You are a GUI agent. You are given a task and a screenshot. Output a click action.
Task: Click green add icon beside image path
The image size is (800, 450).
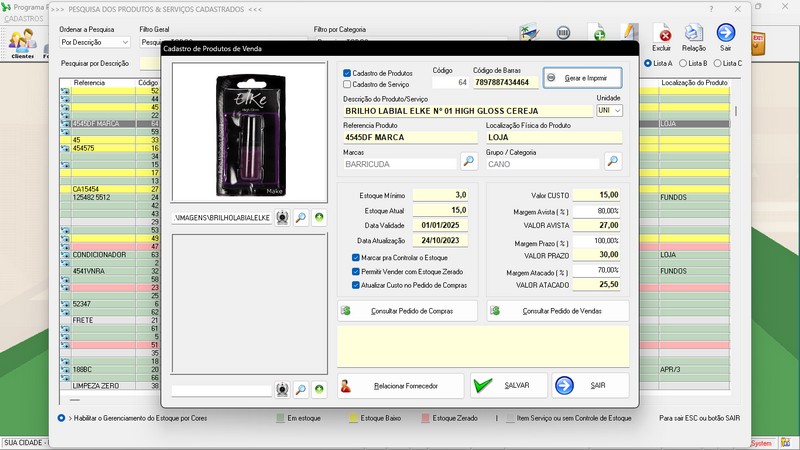(319, 218)
